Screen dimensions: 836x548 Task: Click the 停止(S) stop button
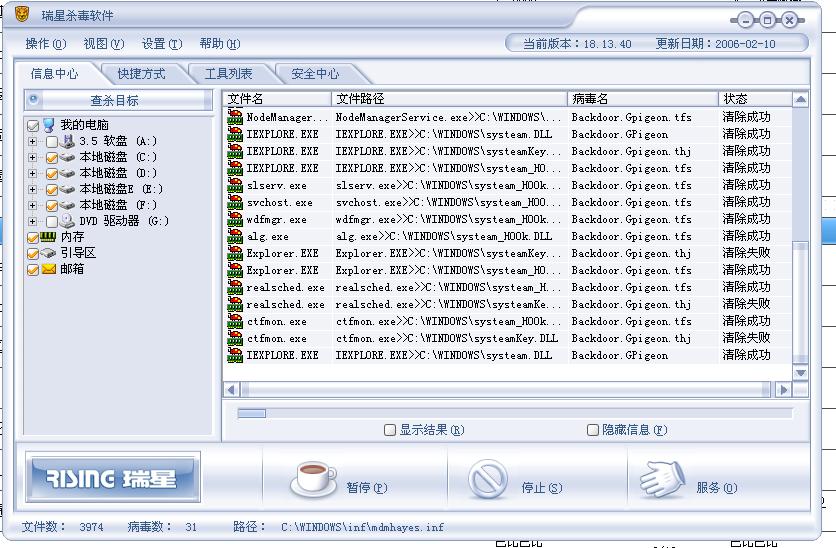click(x=537, y=480)
